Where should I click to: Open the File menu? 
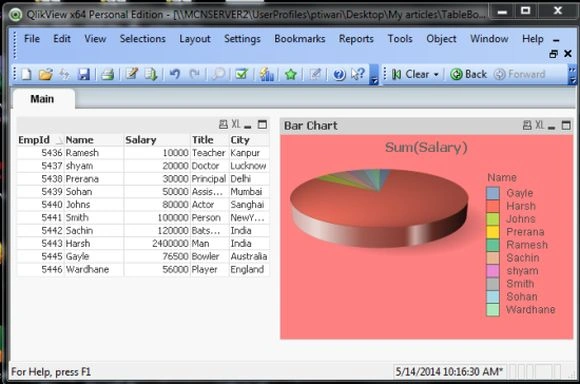32,39
